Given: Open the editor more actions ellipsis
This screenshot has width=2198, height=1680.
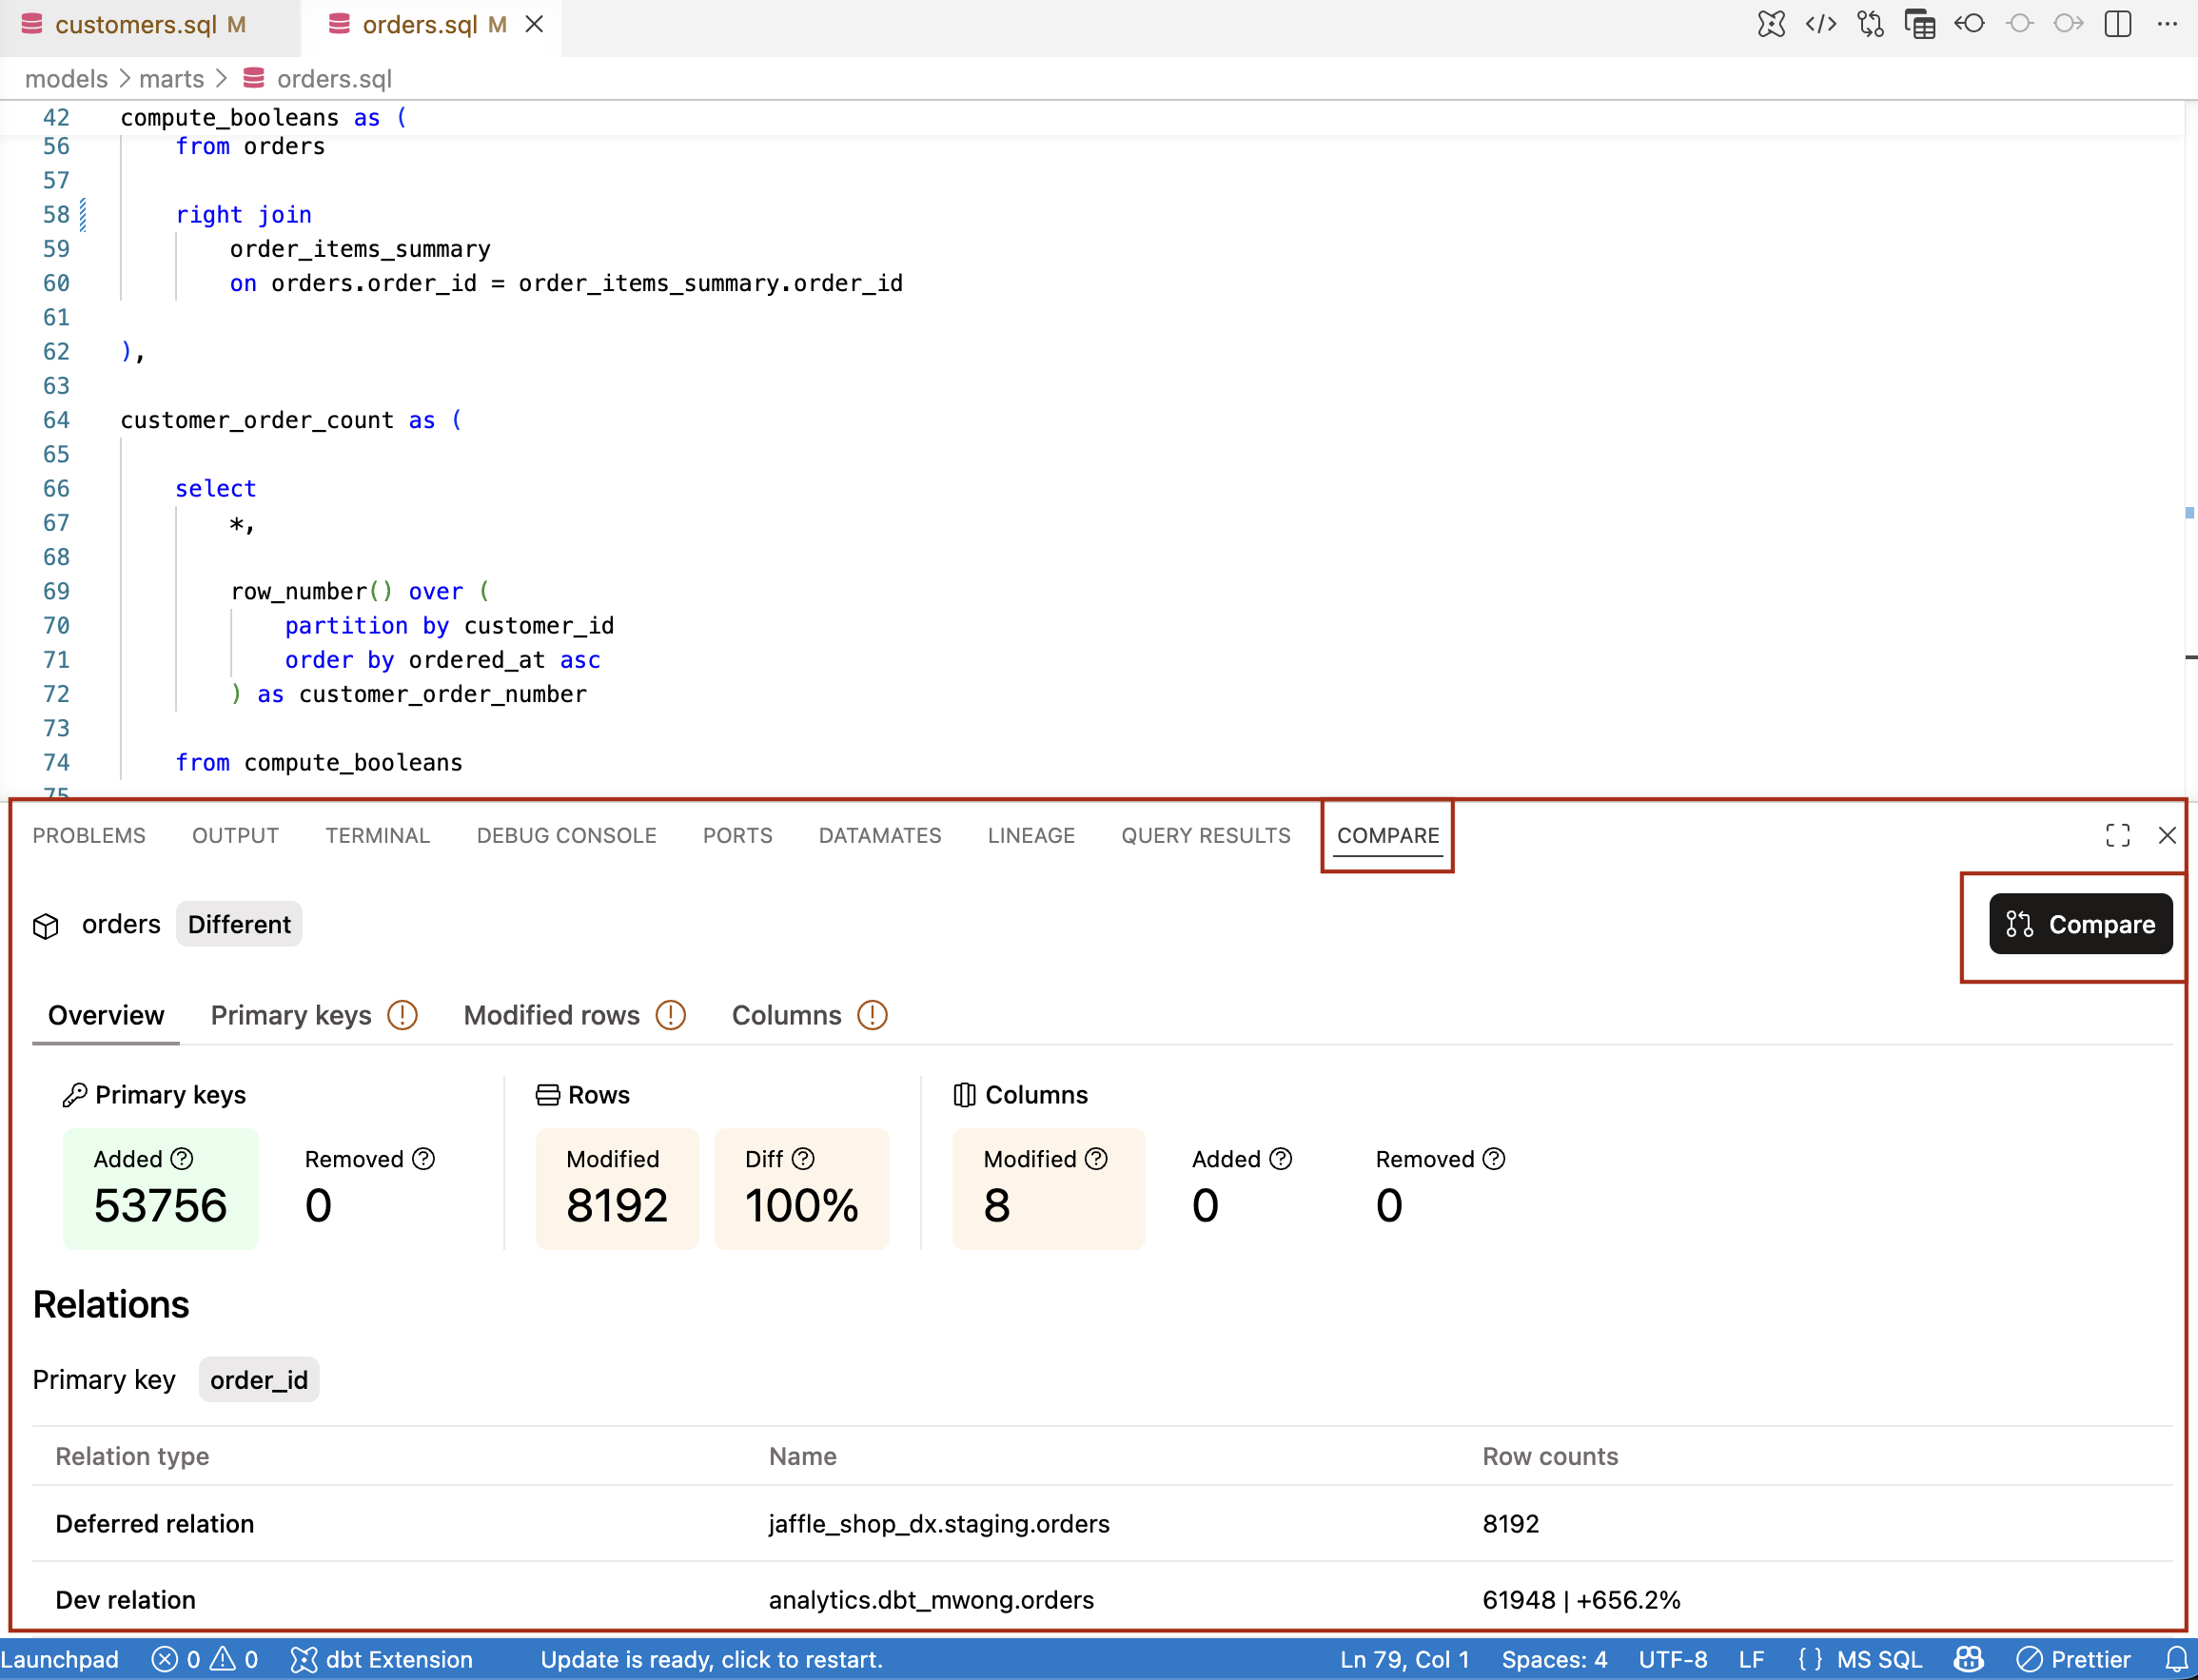Looking at the screenshot, I should [2166, 24].
